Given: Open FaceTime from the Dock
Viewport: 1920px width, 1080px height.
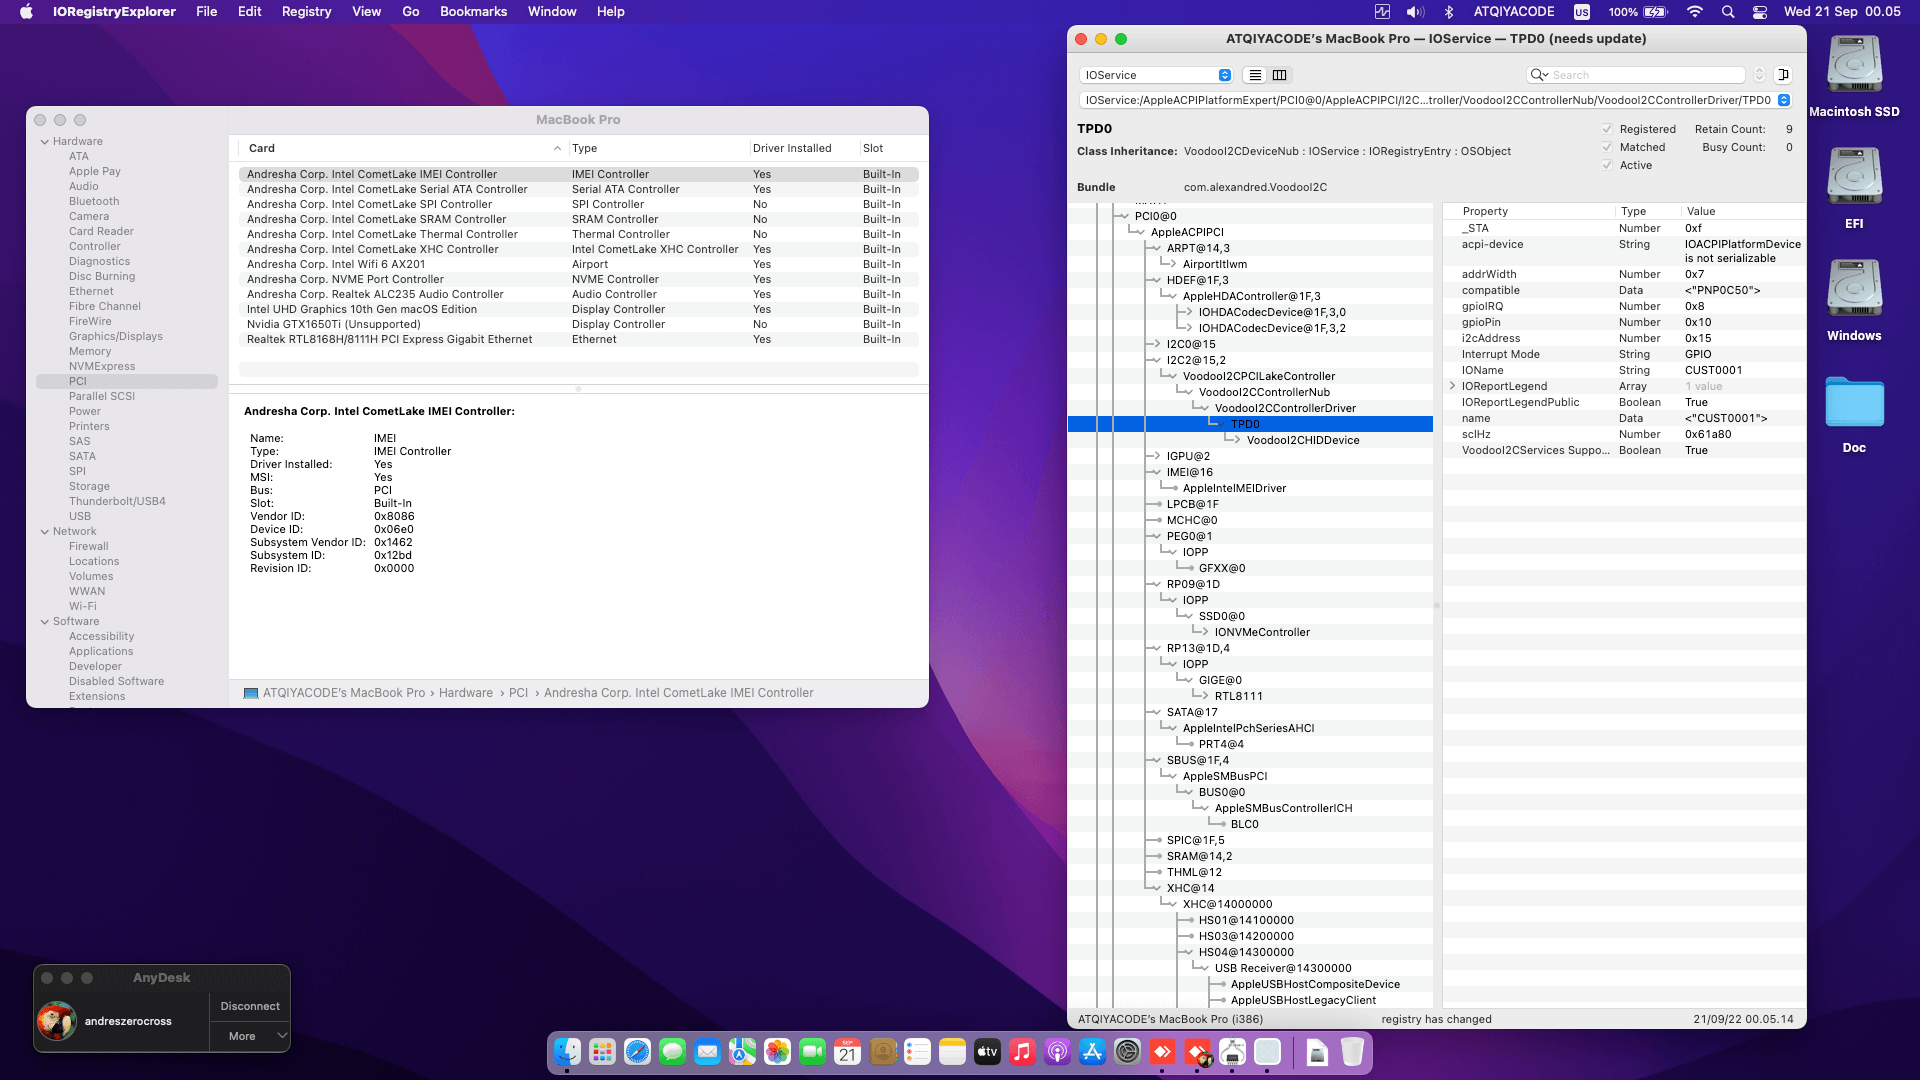Looking at the screenshot, I should click(812, 1052).
